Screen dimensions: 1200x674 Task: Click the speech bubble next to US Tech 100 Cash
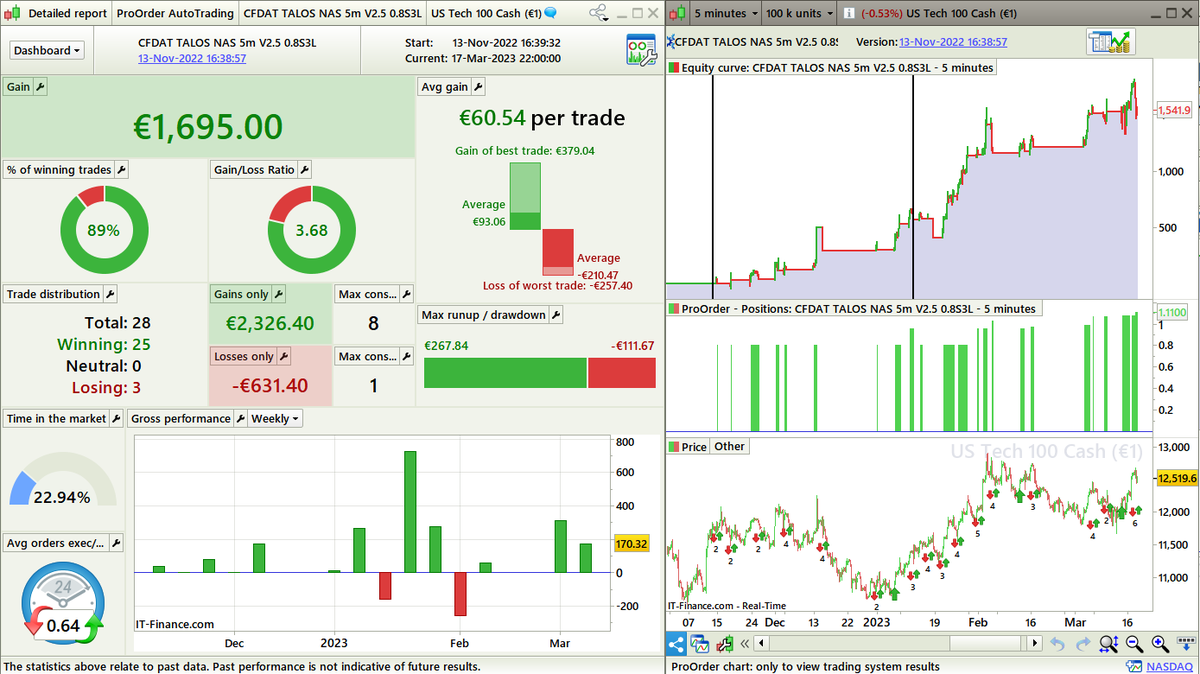pos(551,14)
